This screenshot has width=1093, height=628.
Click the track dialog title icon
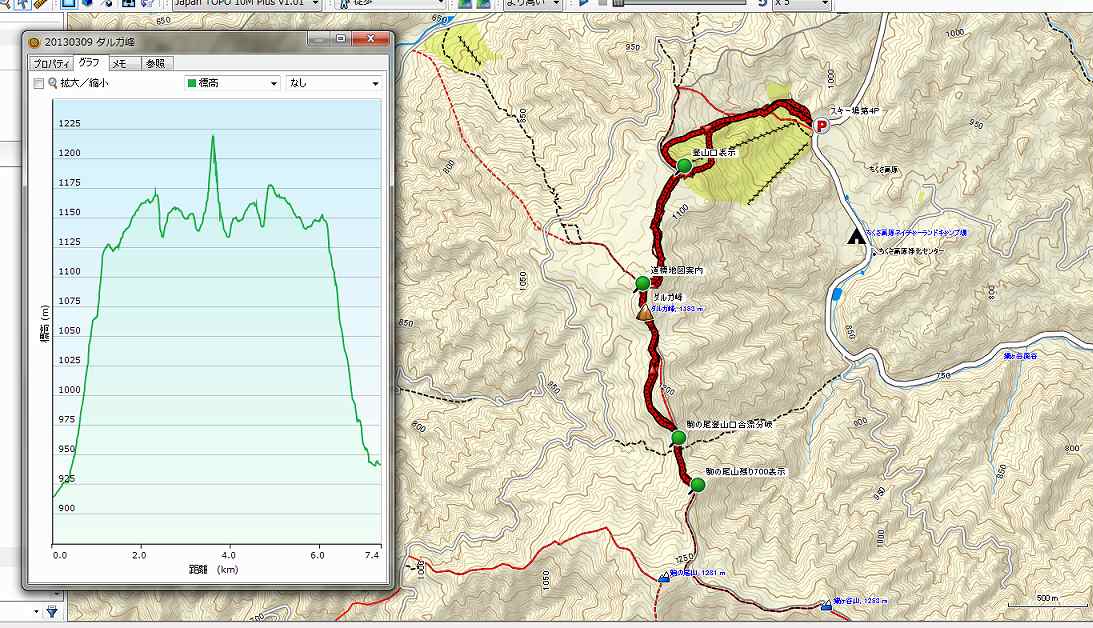pos(33,42)
